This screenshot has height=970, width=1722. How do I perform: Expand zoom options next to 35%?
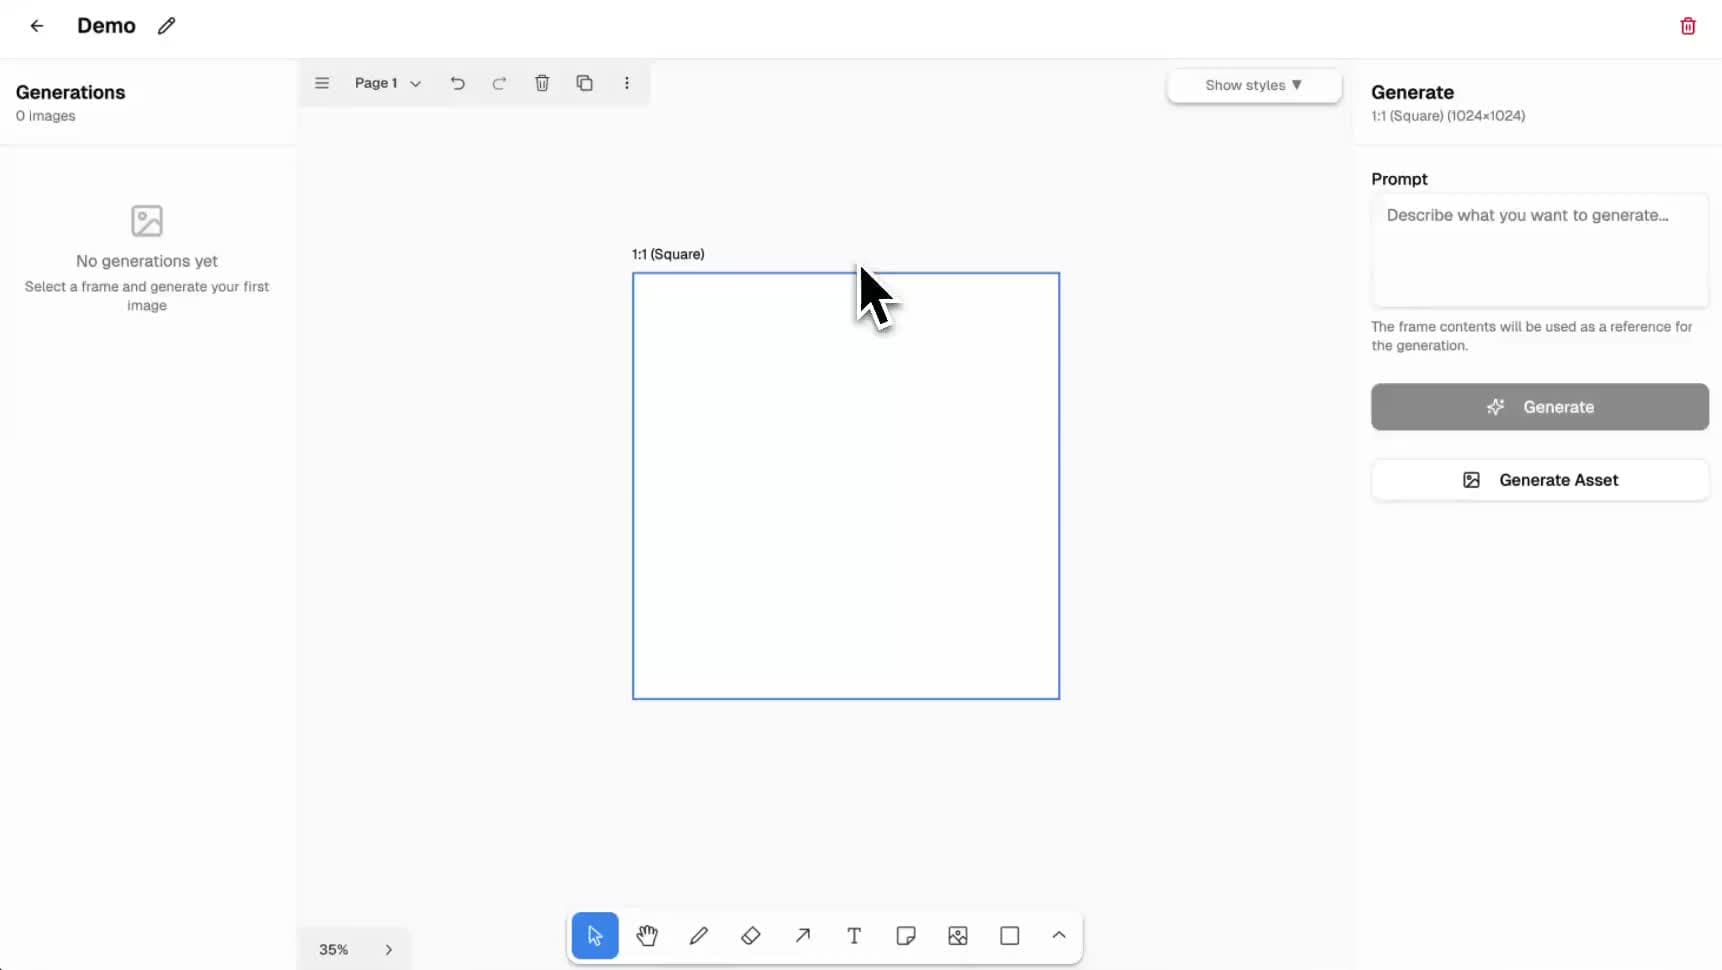pos(389,949)
